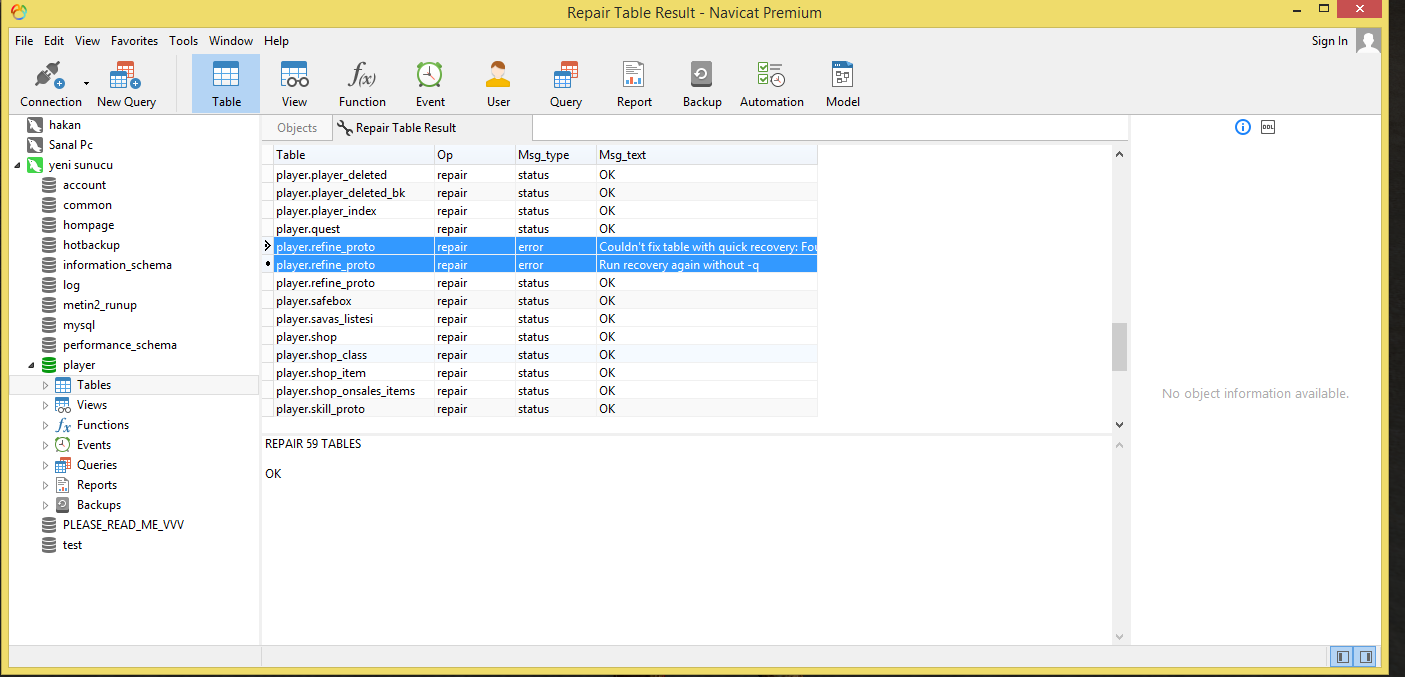This screenshot has width=1405, height=677.
Task: Open the Tools menu
Action: [183, 41]
